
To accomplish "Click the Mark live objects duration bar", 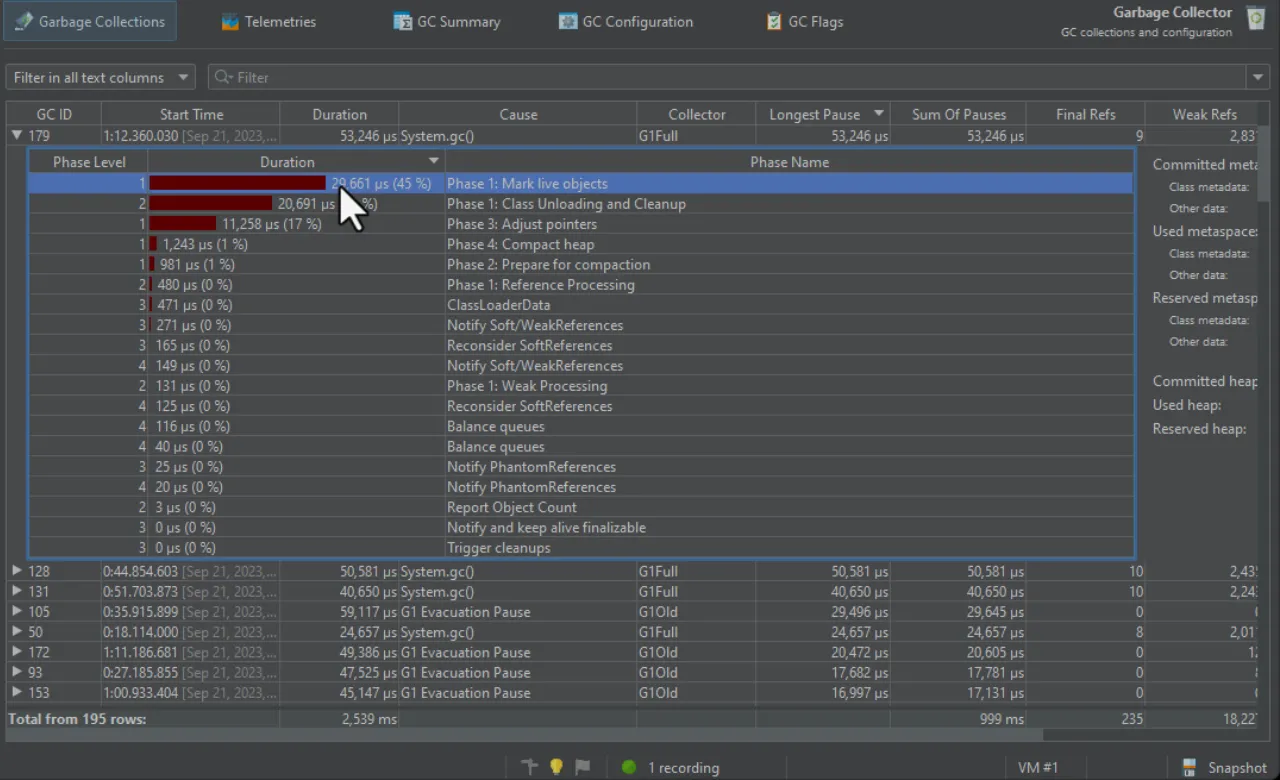I will click(235, 183).
